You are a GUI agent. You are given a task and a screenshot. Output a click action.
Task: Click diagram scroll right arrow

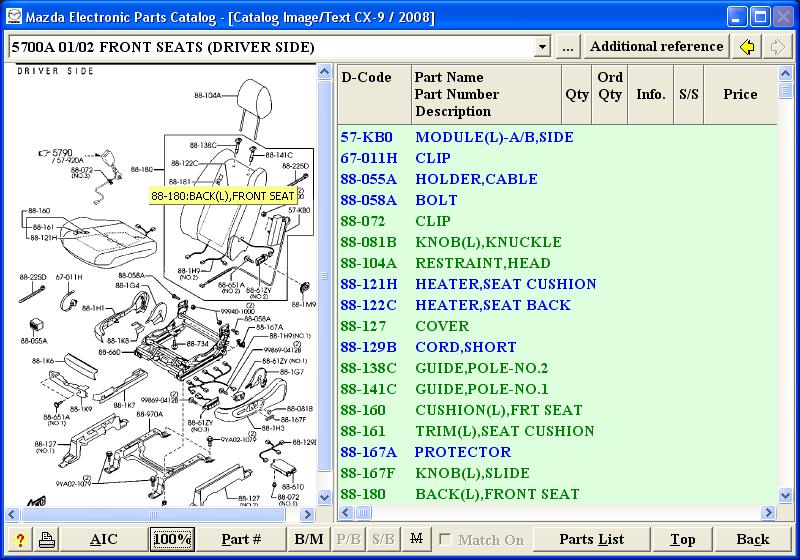(307, 514)
